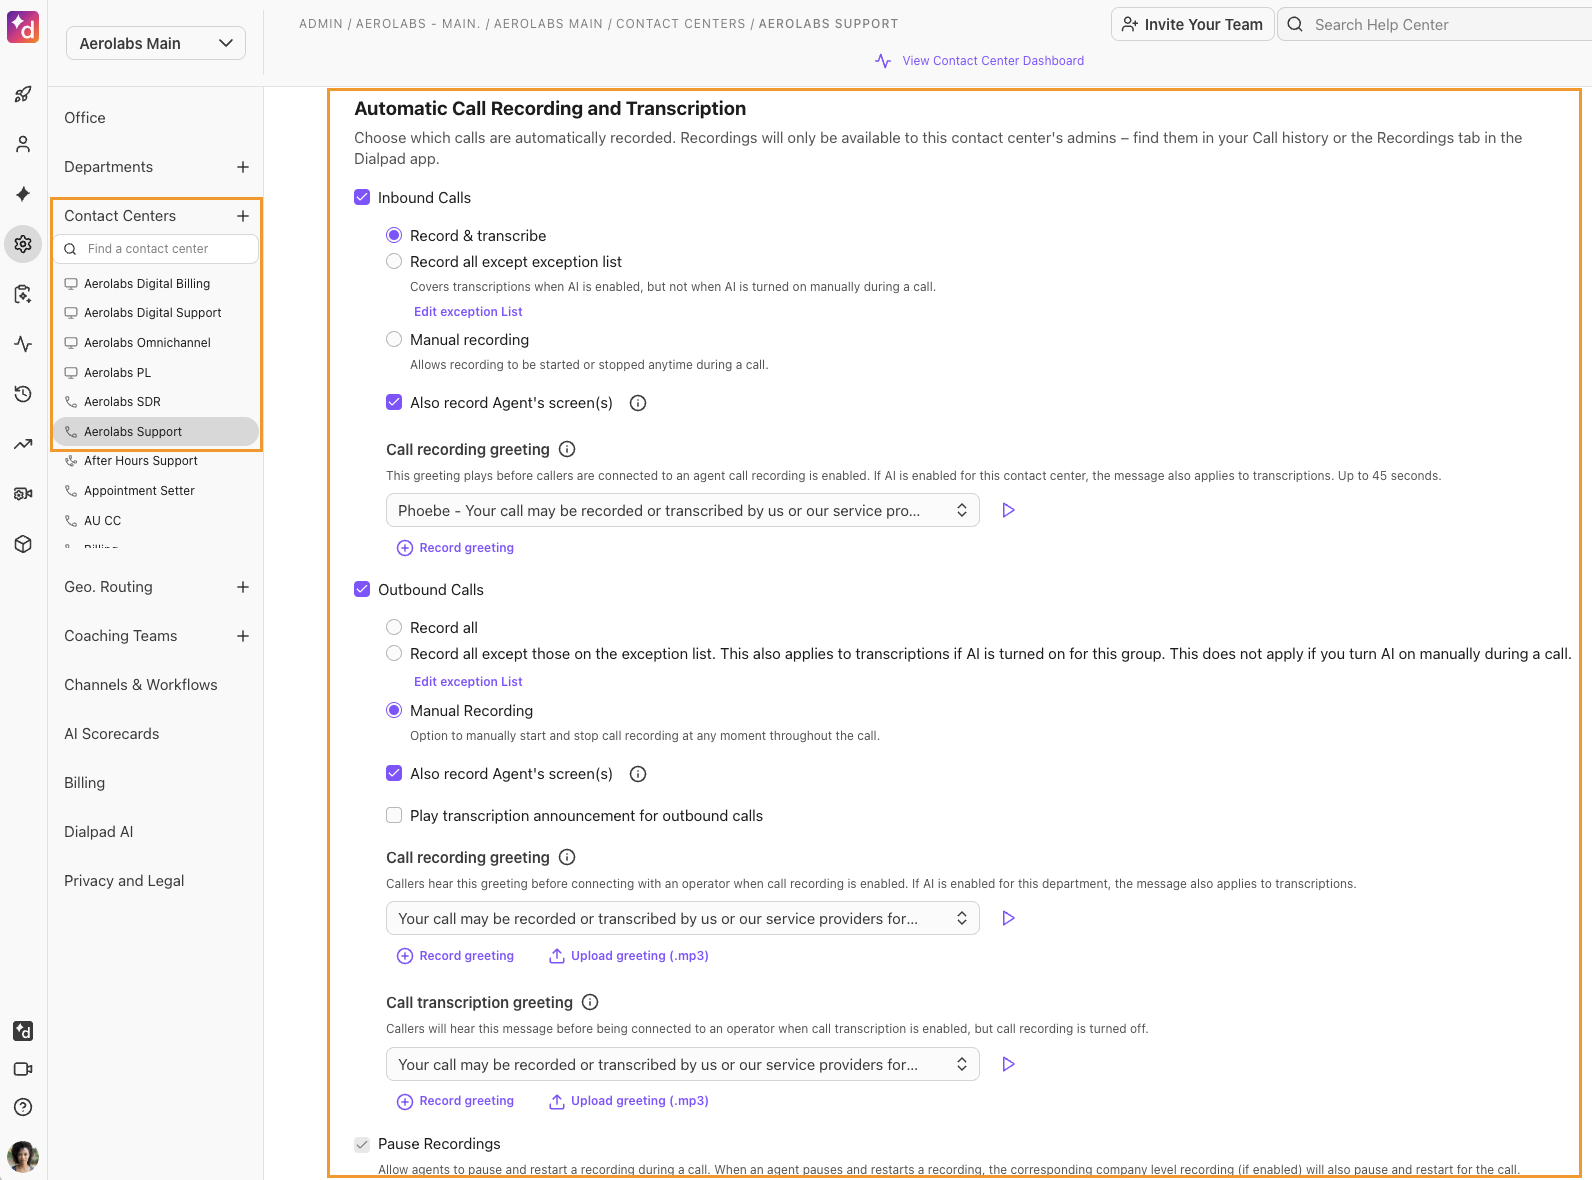Click Invite Your Team button
The width and height of the screenshot is (1592, 1180).
click(1192, 24)
